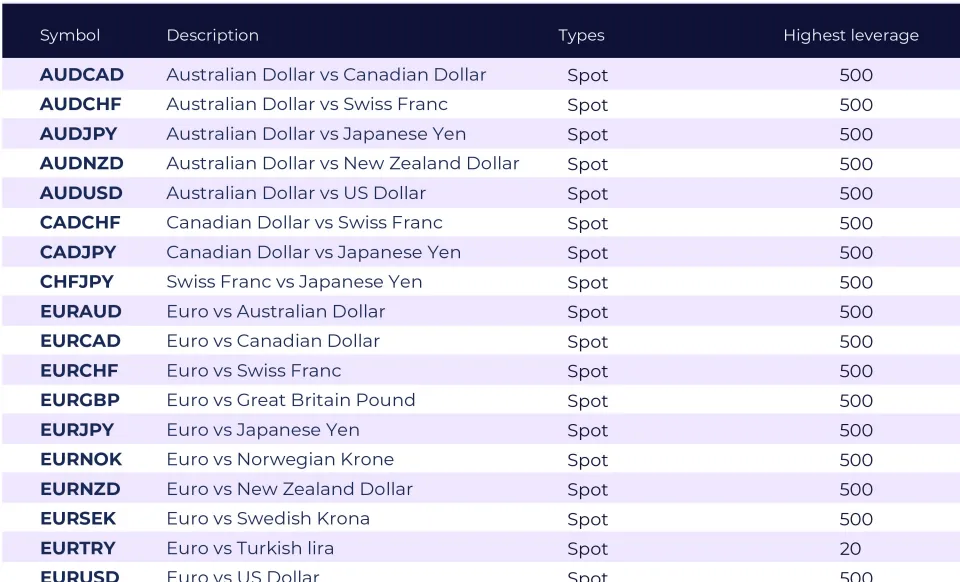Click 'Euro vs New Zealand Dollar' description

pyautogui.click(x=290, y=489)
